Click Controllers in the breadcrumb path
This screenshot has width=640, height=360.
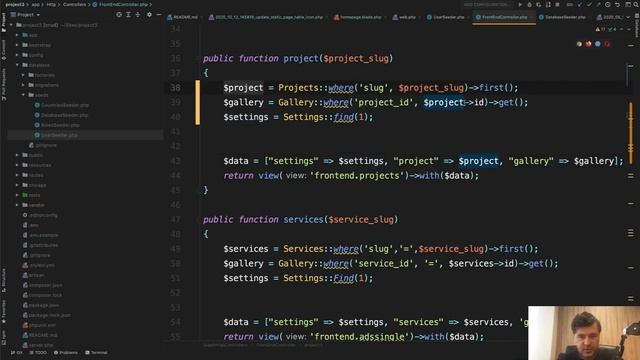click(74, 4)
